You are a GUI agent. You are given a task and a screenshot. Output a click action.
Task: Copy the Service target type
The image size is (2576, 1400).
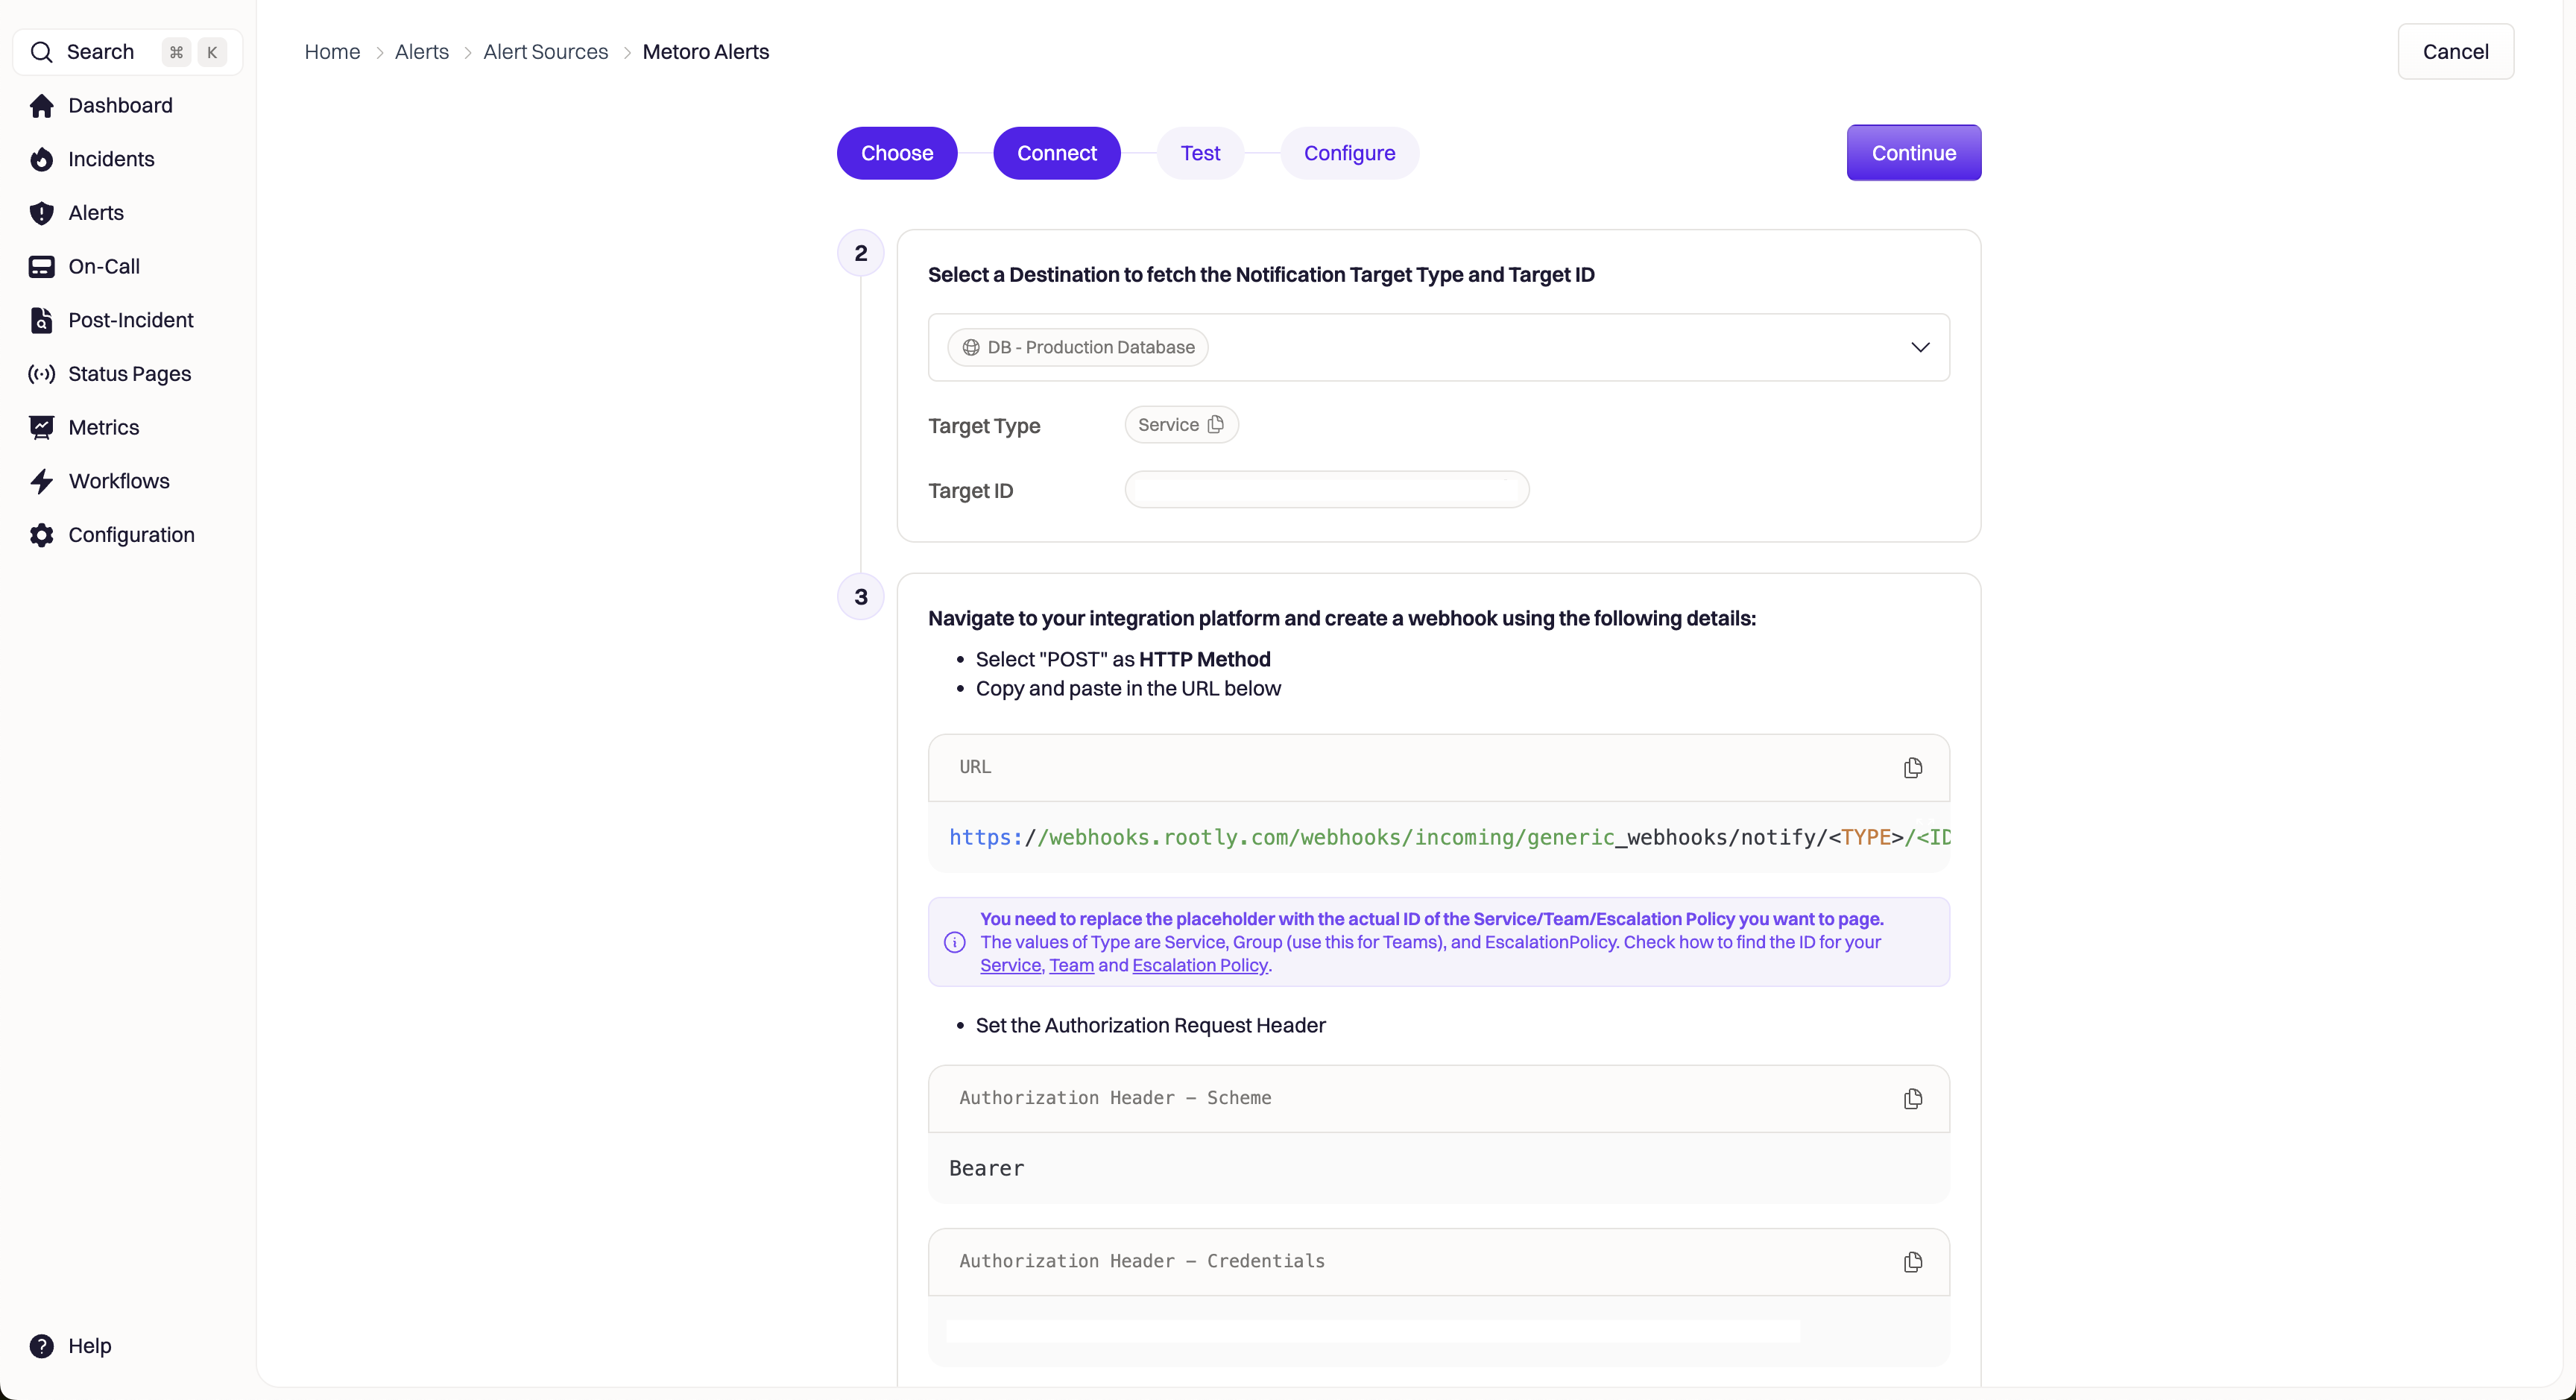click(1215, 425)
